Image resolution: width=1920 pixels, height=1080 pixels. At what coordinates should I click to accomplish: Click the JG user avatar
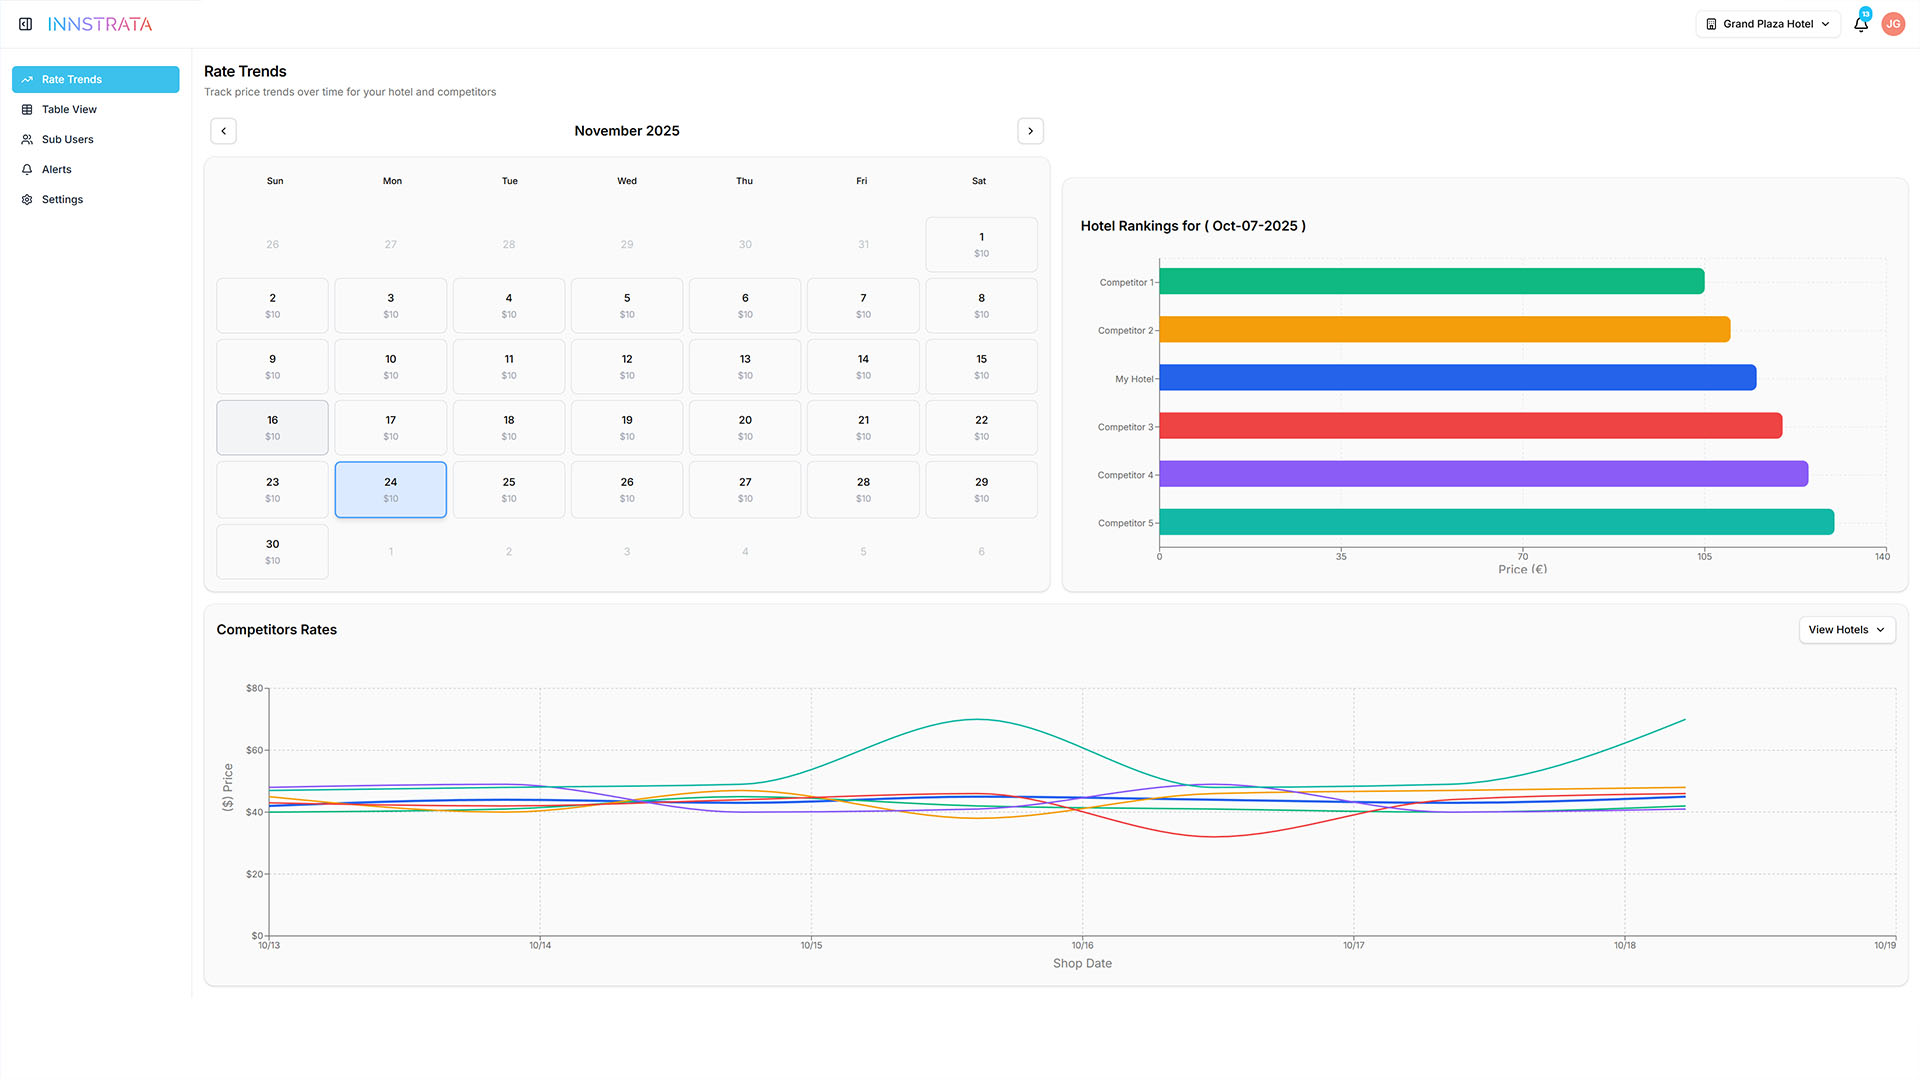pyautogui.click(x=1893, y=24)
